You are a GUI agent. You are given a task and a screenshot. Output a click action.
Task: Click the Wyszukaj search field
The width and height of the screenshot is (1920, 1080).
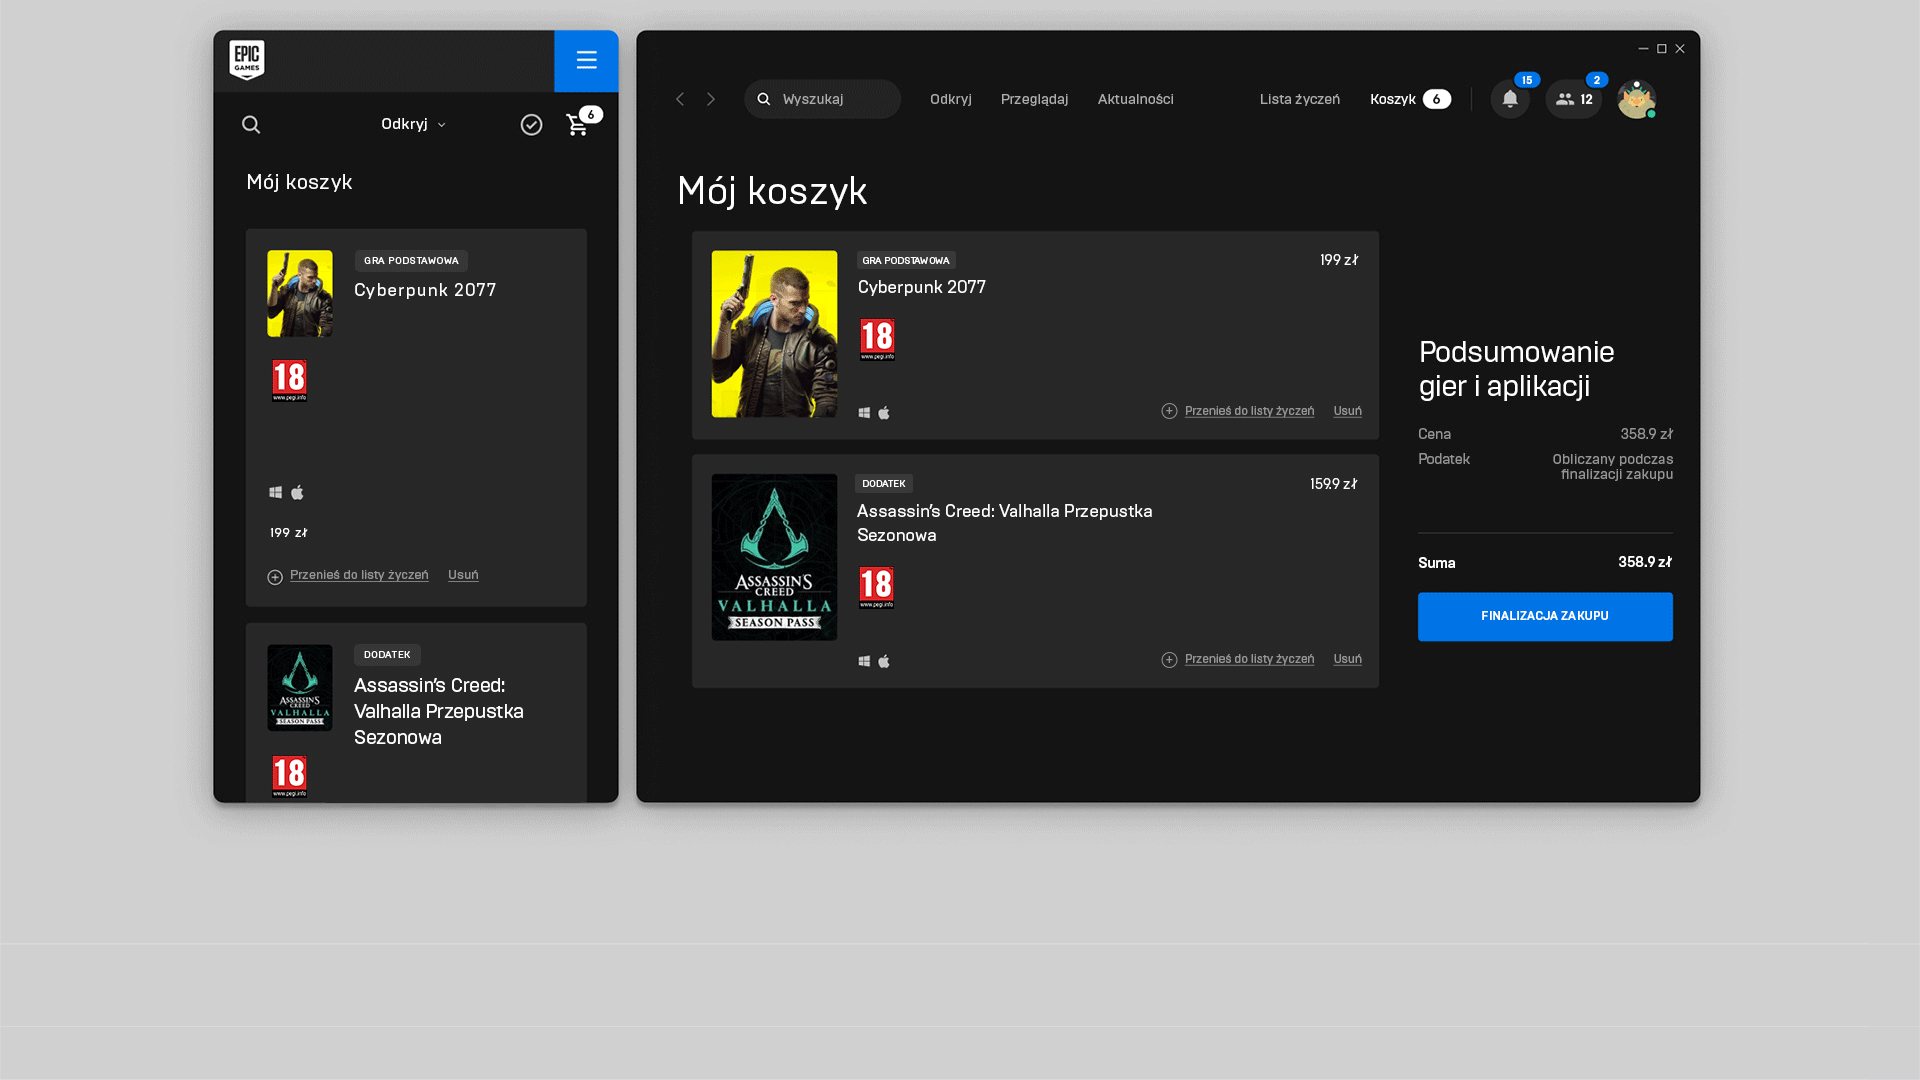[822, 99]
